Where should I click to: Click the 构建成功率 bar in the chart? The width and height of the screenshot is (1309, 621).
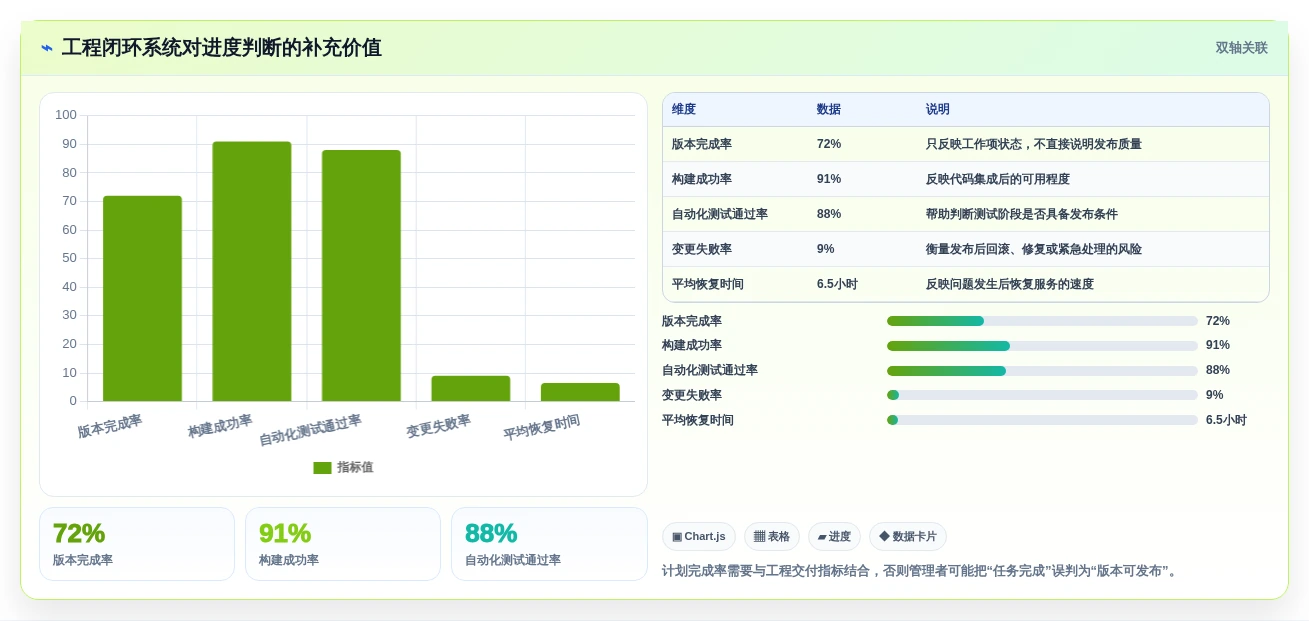252,272
